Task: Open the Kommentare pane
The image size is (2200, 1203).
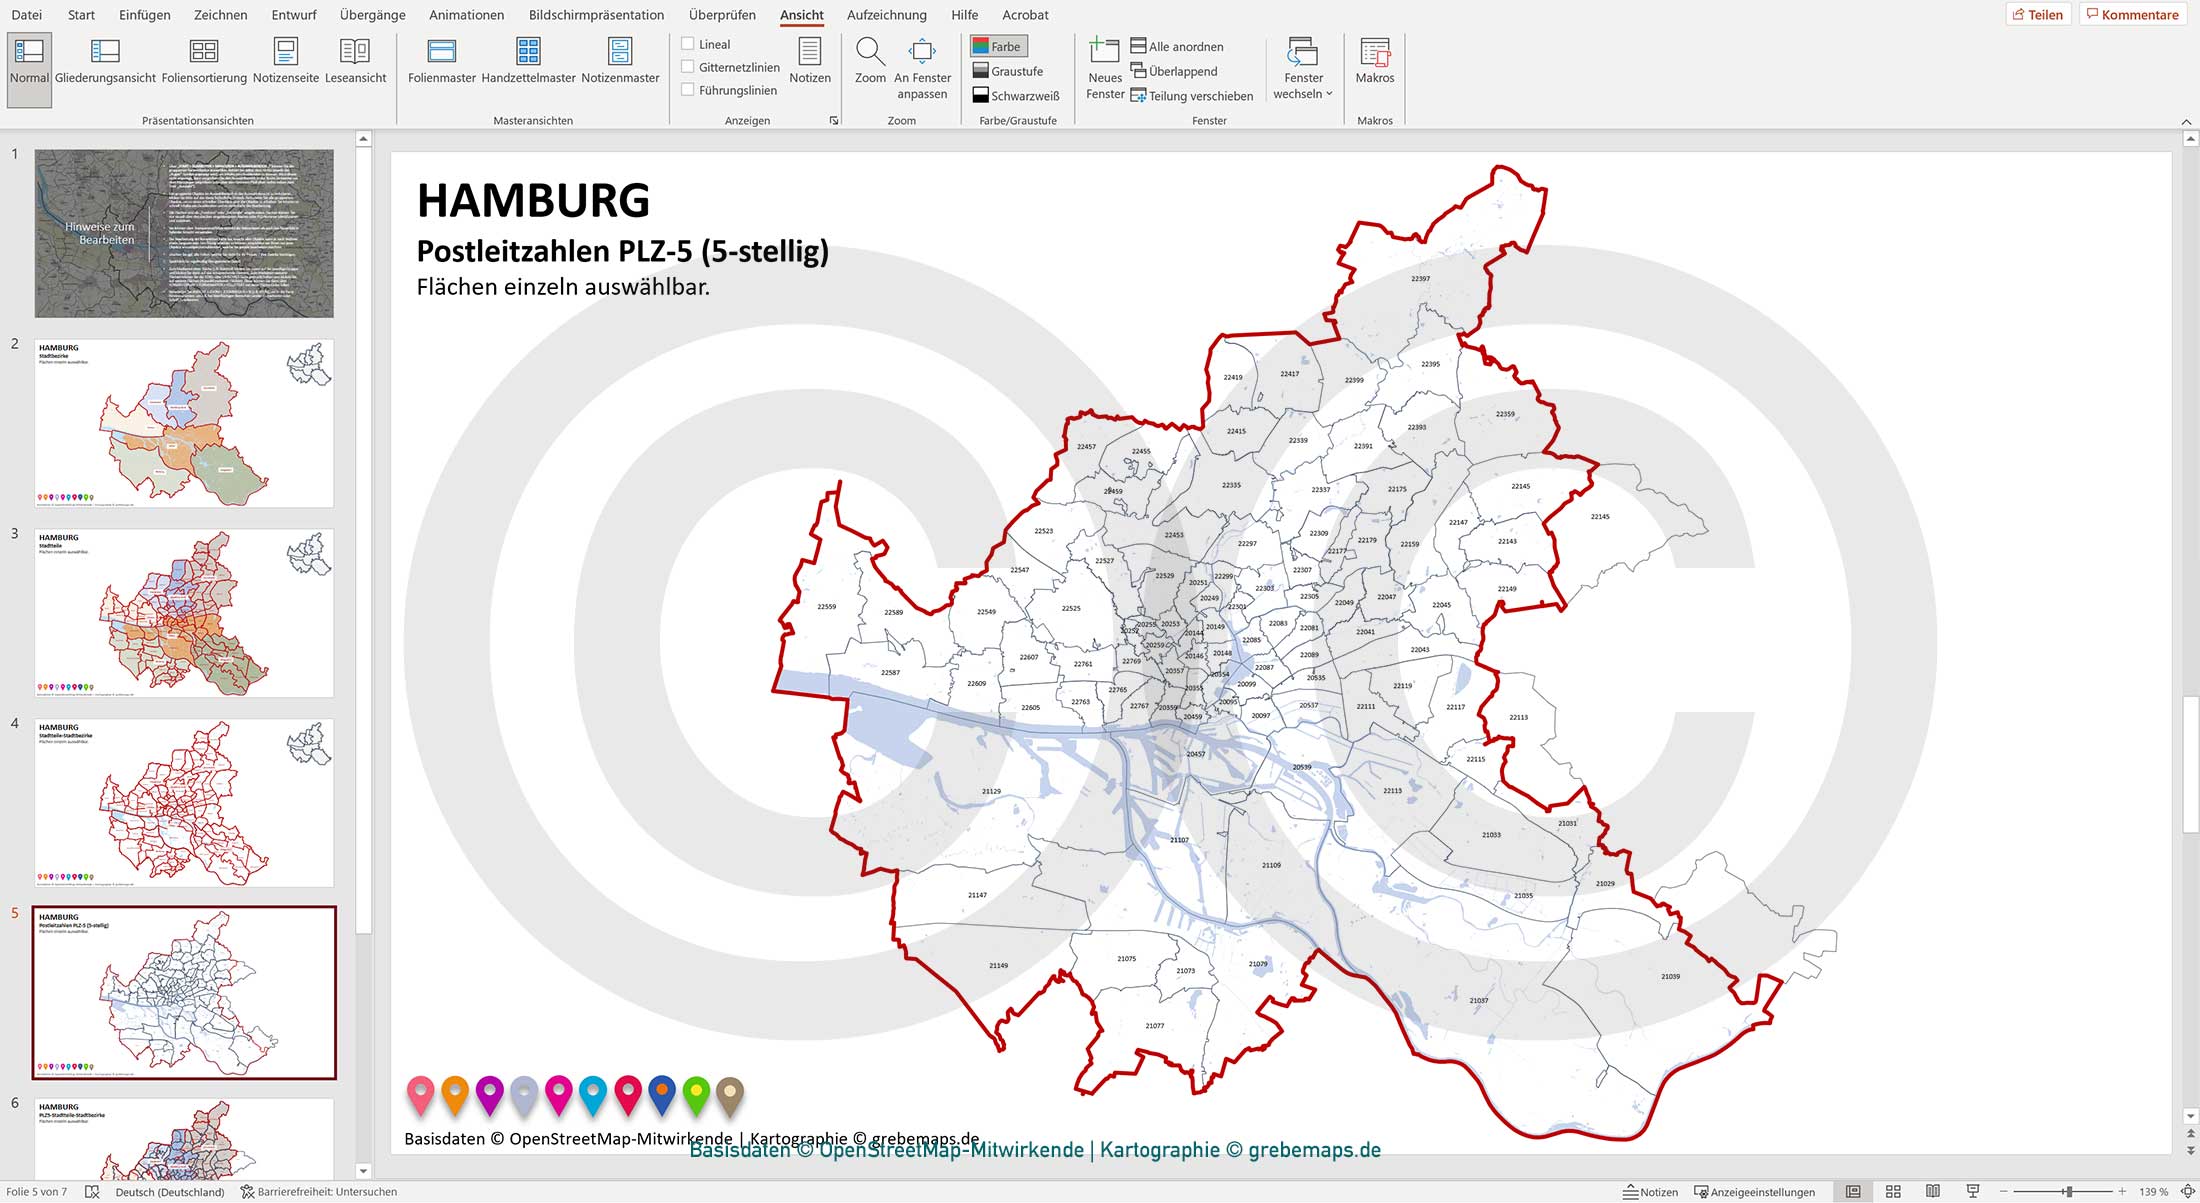Action: pyautogui.click(x=2131, y=14)
